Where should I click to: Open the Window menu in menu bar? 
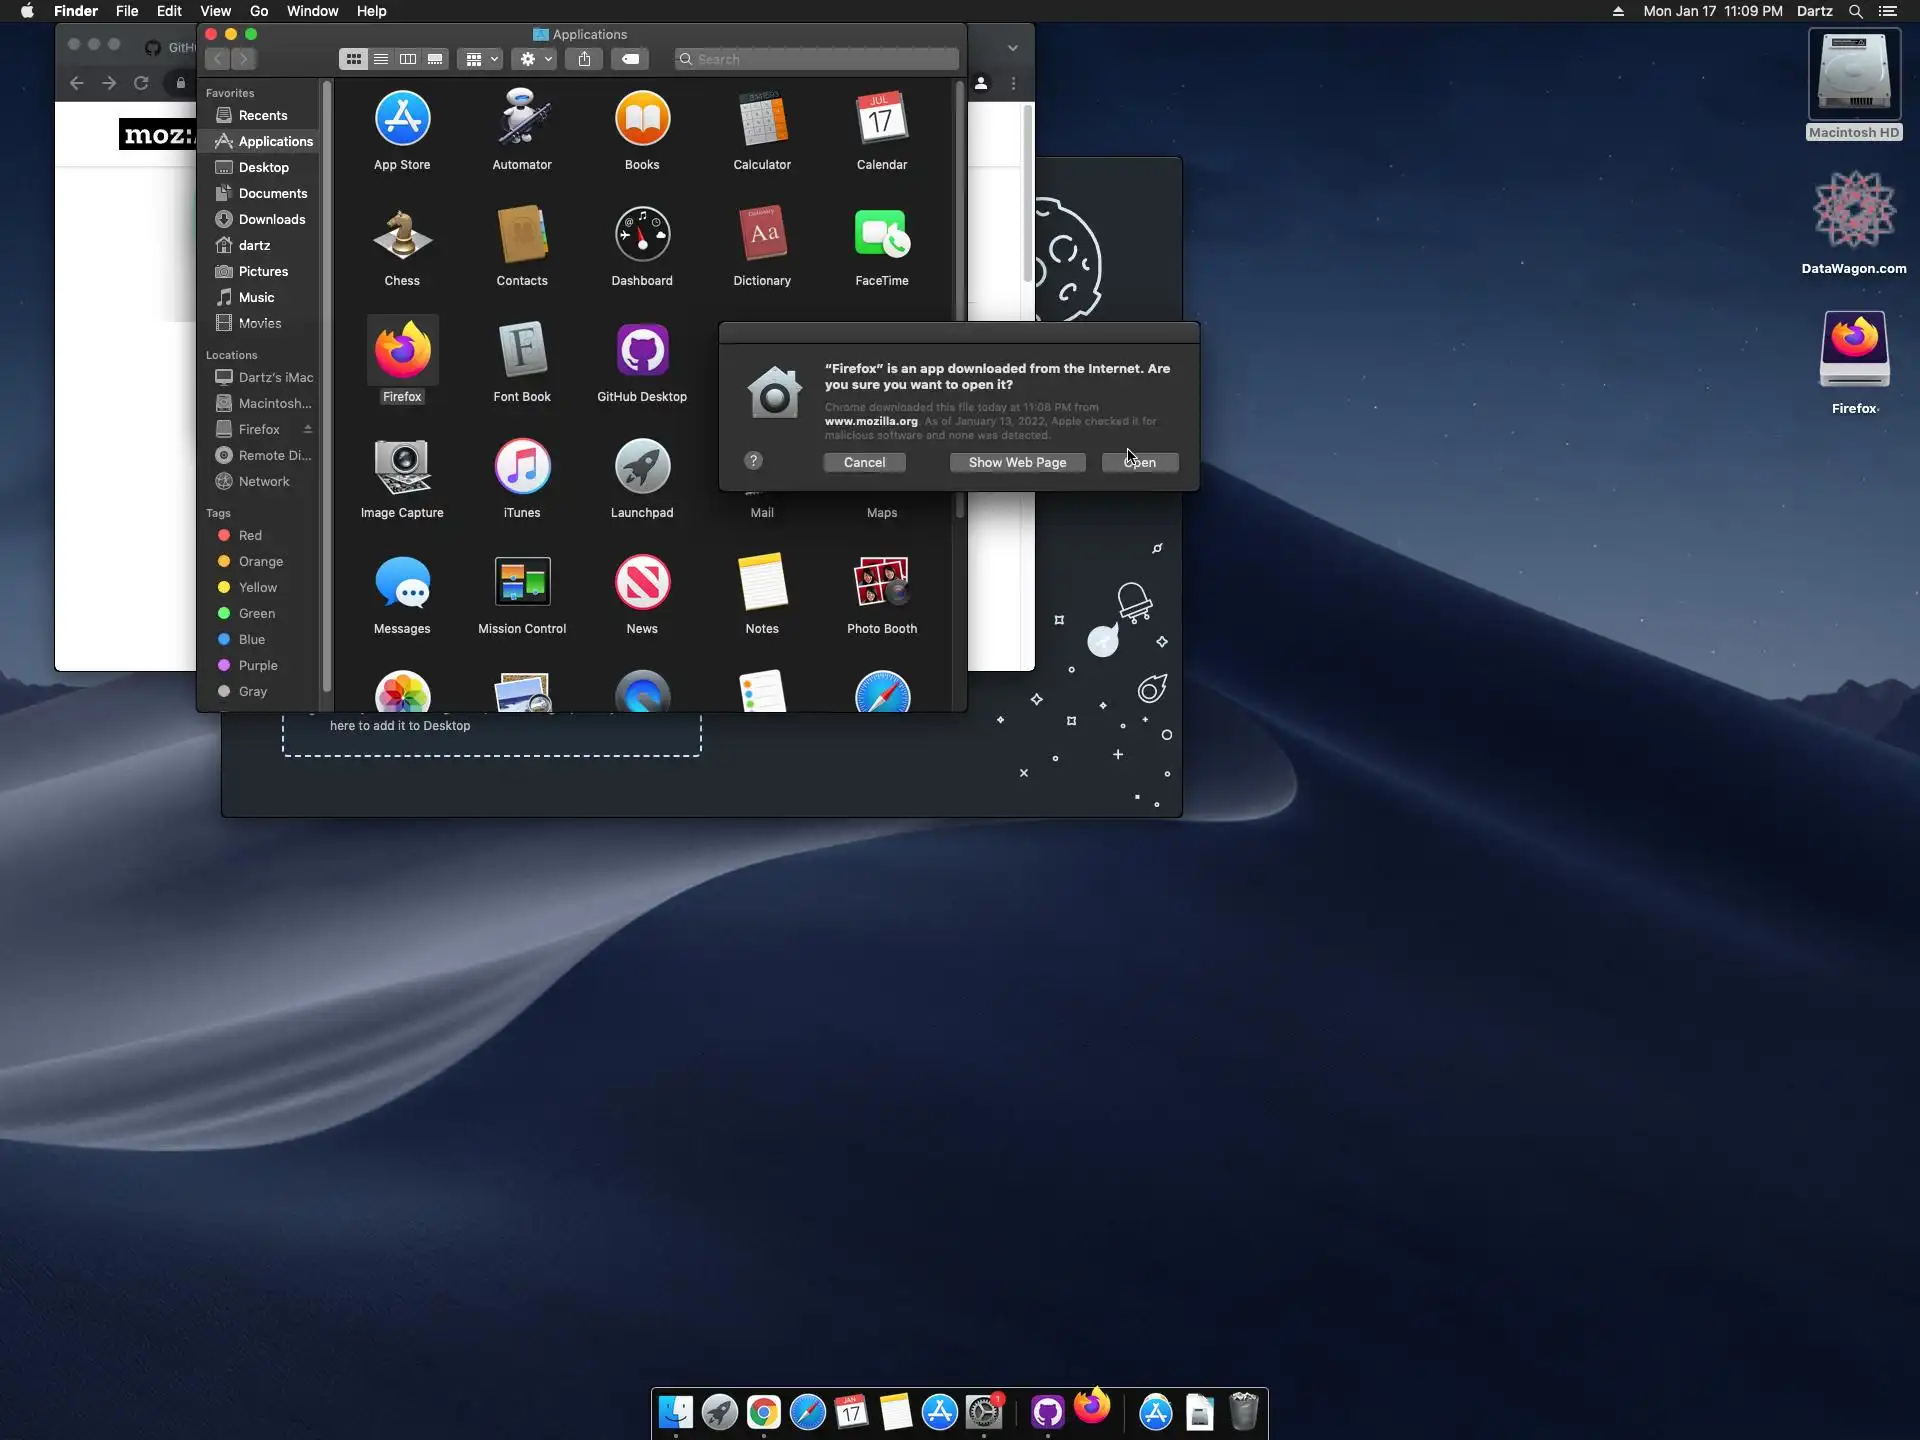click(312, 11)
